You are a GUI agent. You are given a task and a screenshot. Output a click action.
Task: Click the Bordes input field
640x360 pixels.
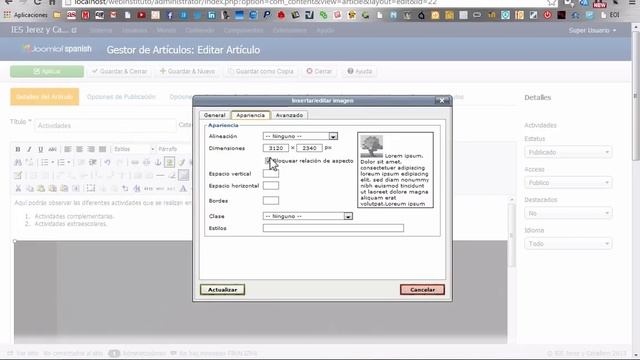click(271, 200)
